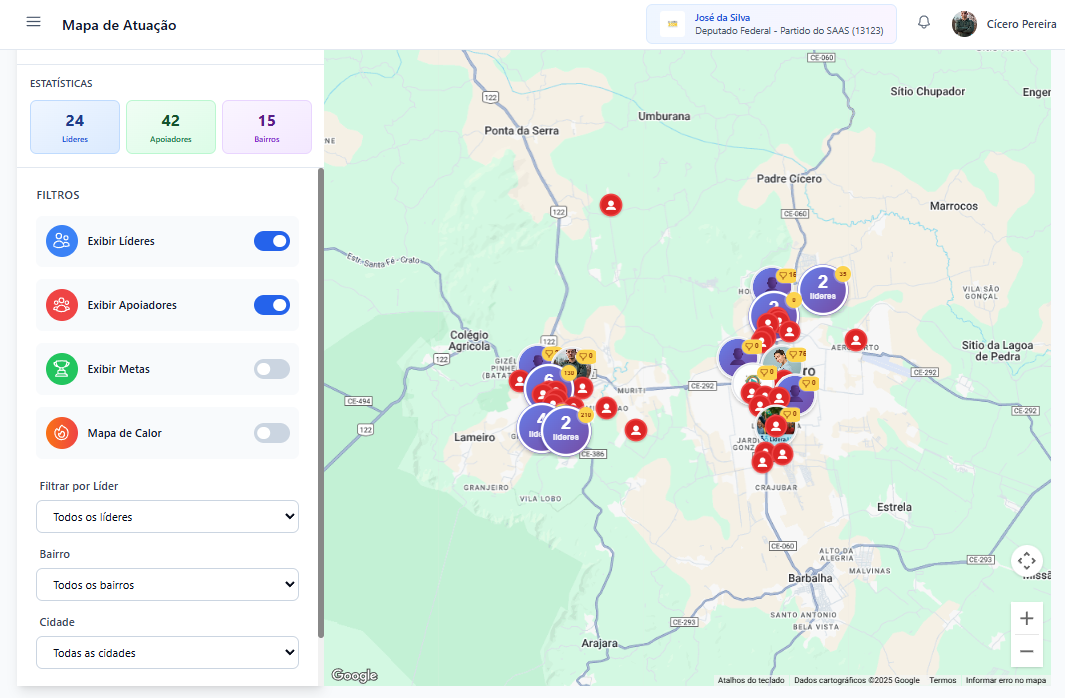Click the Umburana map label
The image size is (1065, 698).
click(664, 116)
